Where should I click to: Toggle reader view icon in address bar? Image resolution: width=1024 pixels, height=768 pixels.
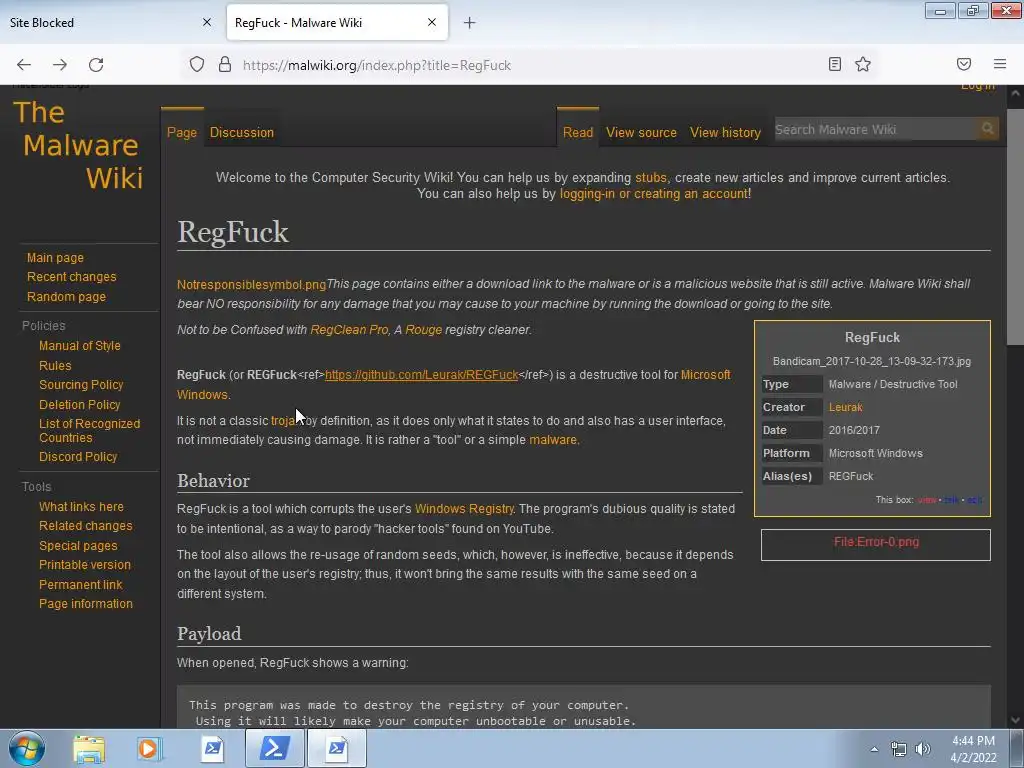835,64
